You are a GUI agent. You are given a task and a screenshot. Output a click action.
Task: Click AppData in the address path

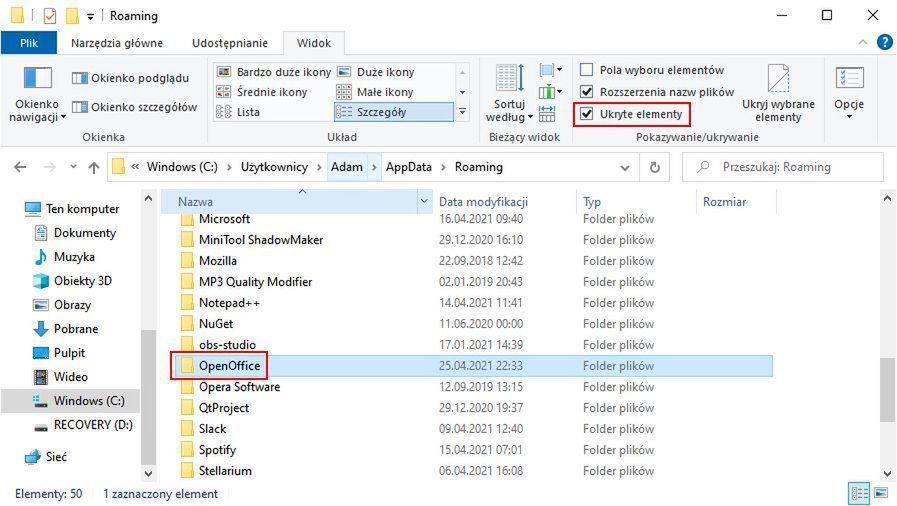pyautogui.click(x=408, y=167)
